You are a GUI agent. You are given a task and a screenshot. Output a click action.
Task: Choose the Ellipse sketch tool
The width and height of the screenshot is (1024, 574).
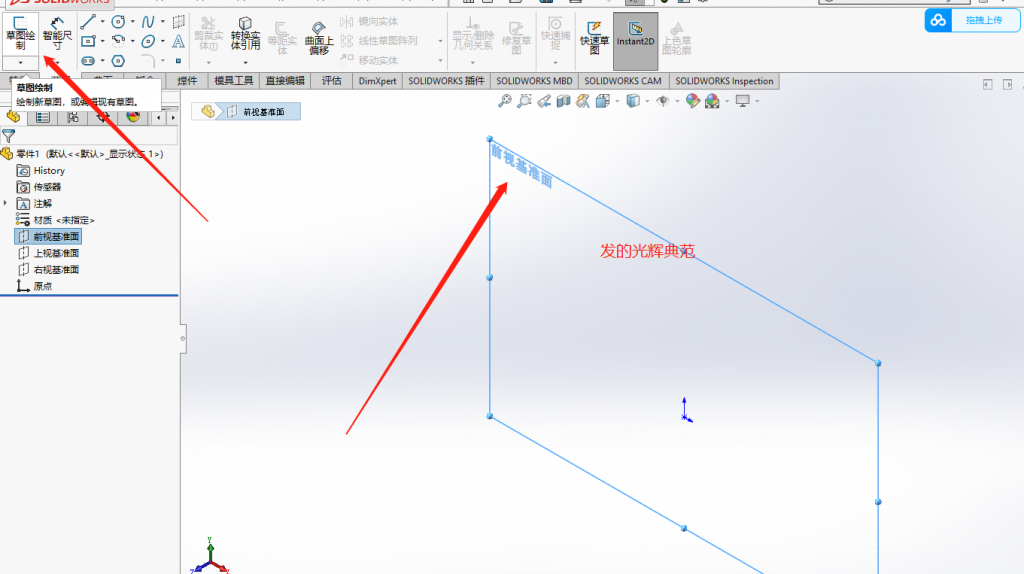coord(148,41)
